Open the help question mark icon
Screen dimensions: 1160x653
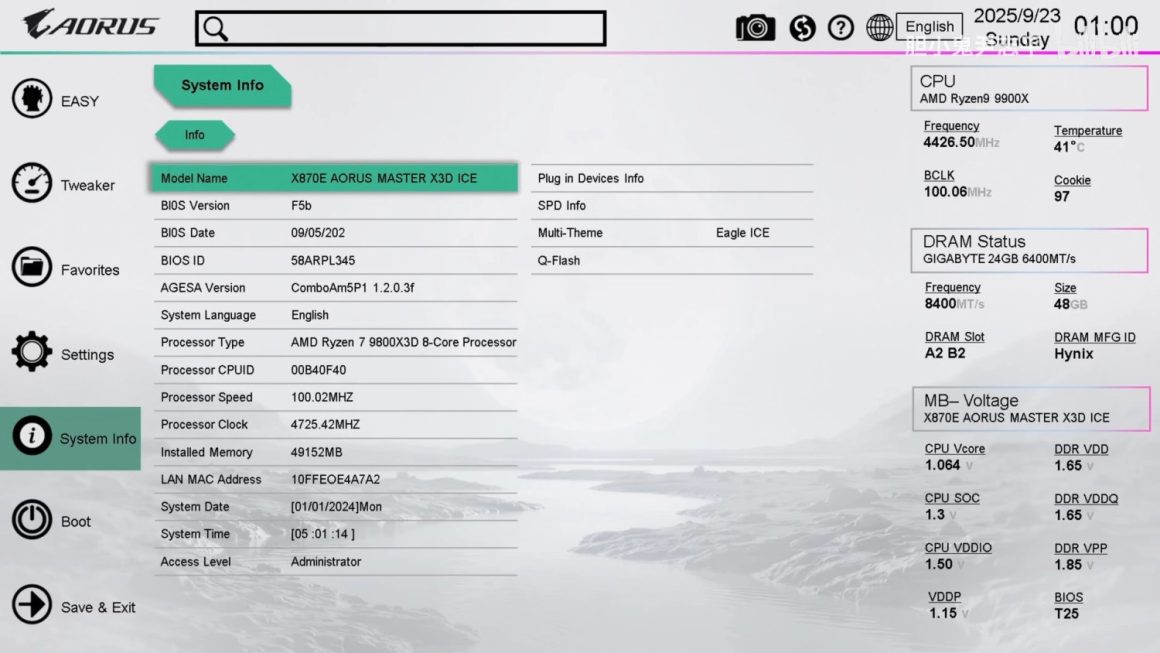pyautogui.click(x=841, y=28)
